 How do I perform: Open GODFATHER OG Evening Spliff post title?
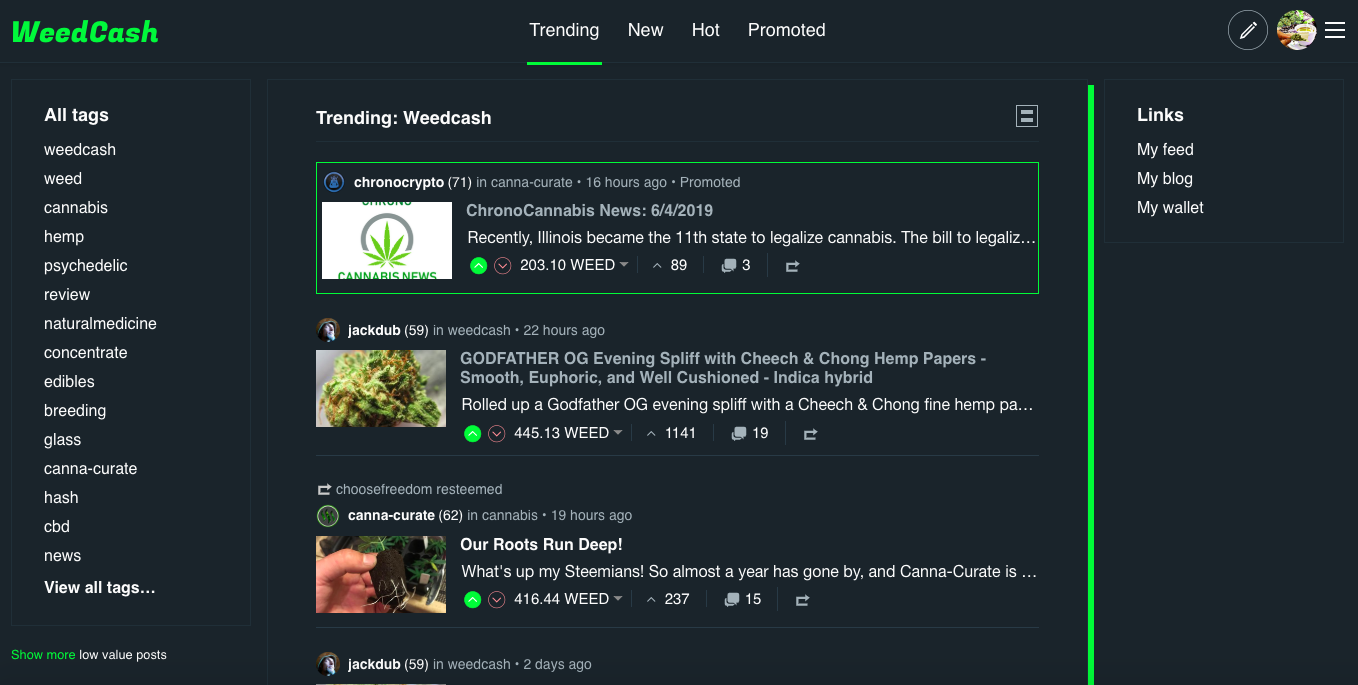pos(723,368)
